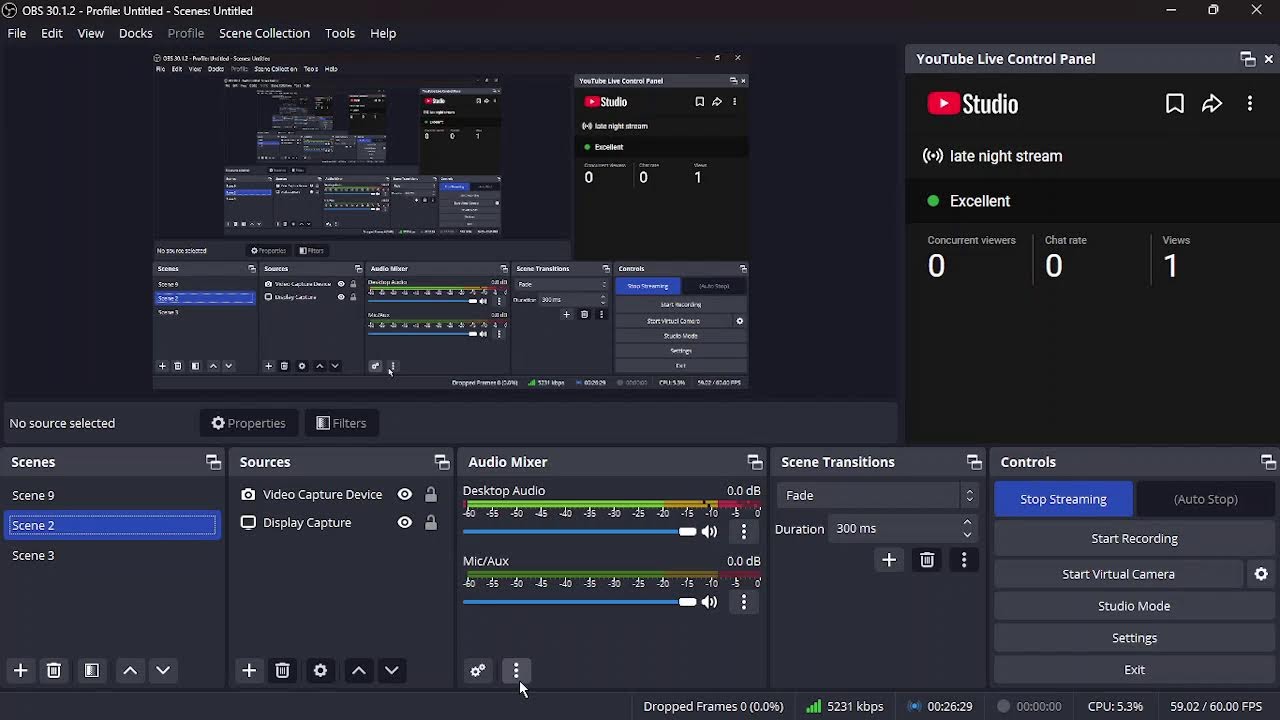
Task: Open the Edit menu
Action: click(x=52, y=33)
